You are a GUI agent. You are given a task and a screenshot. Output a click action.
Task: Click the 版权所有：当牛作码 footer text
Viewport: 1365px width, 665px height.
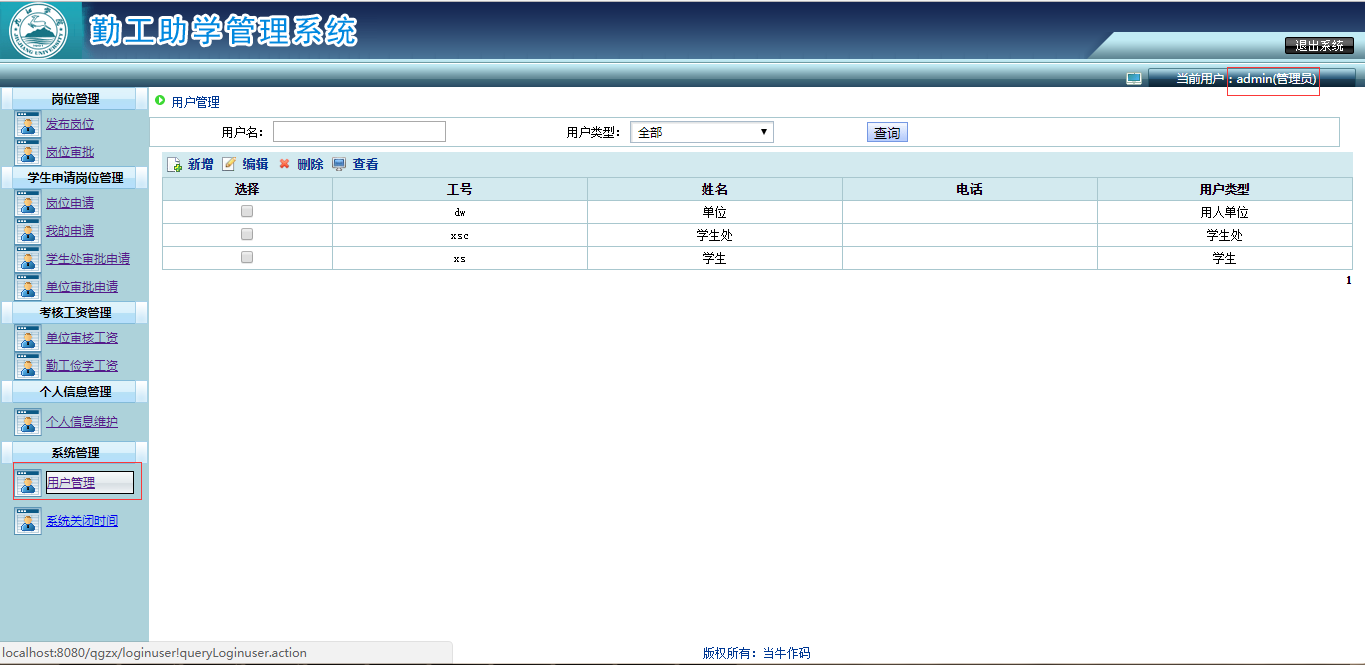click(x=756, y=653)
